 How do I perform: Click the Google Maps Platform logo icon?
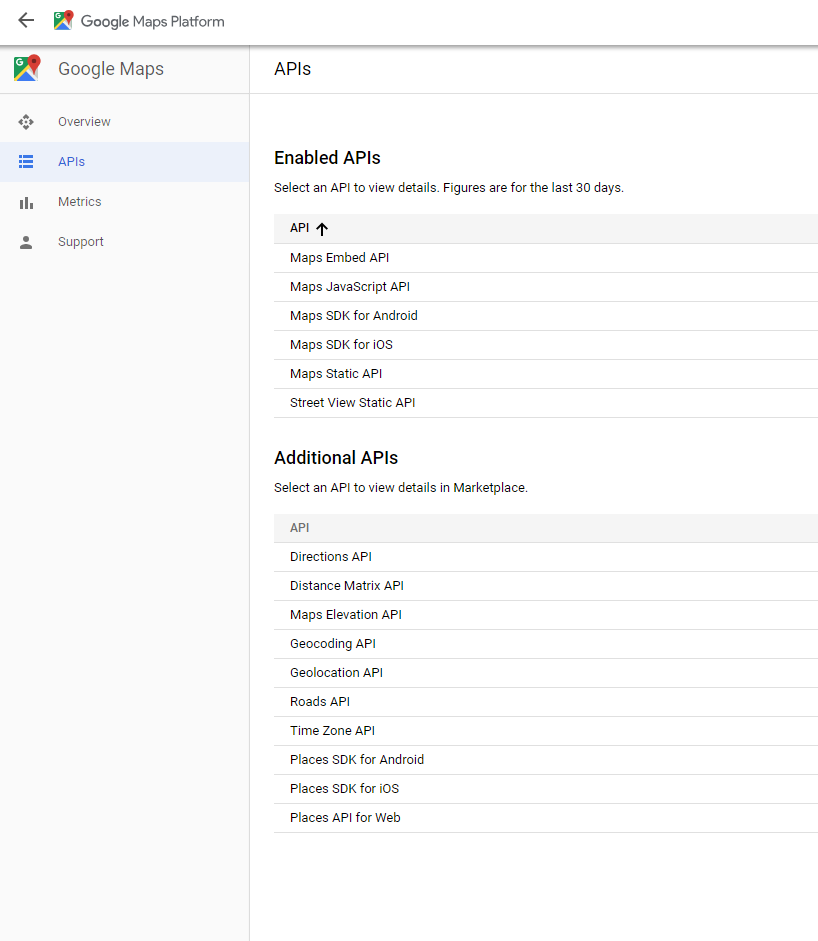pyautogui.click(x=63, y=20)
